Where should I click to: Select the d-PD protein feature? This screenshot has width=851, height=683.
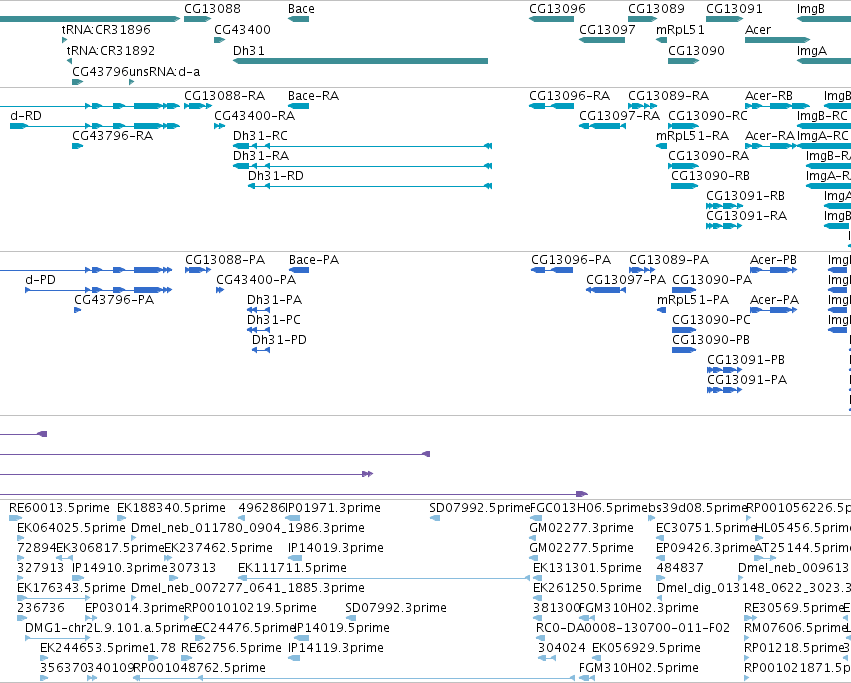[x=99, y=290]
